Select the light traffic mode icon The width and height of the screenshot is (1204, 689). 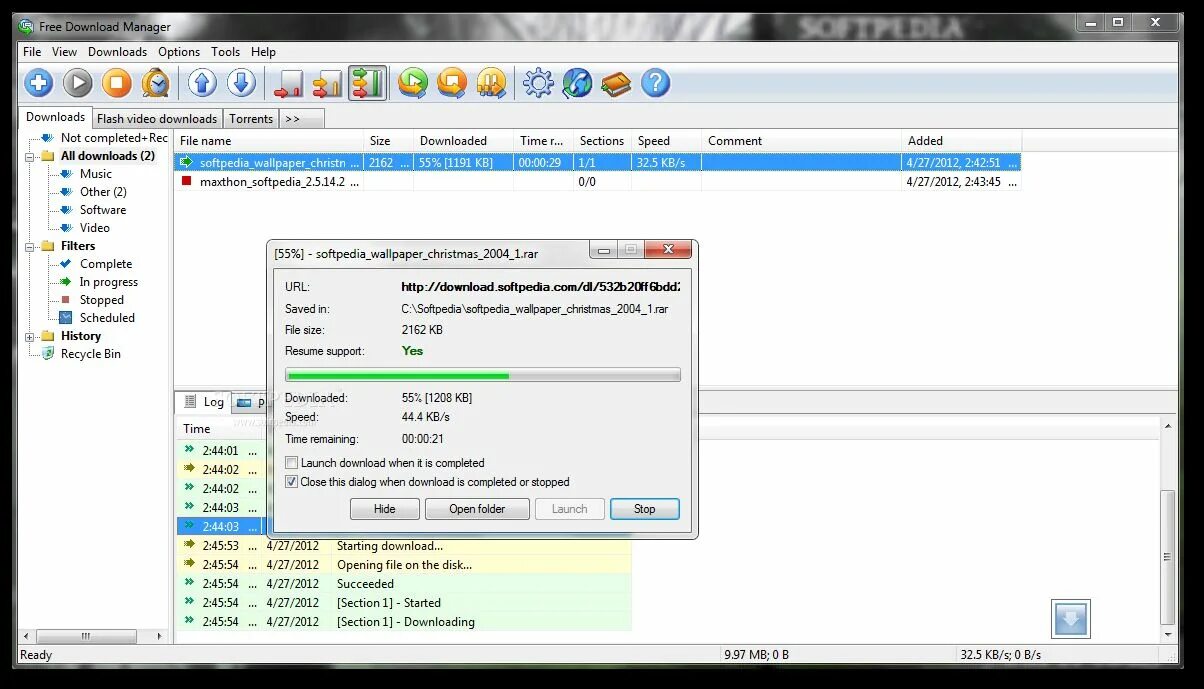pos(290,83)
